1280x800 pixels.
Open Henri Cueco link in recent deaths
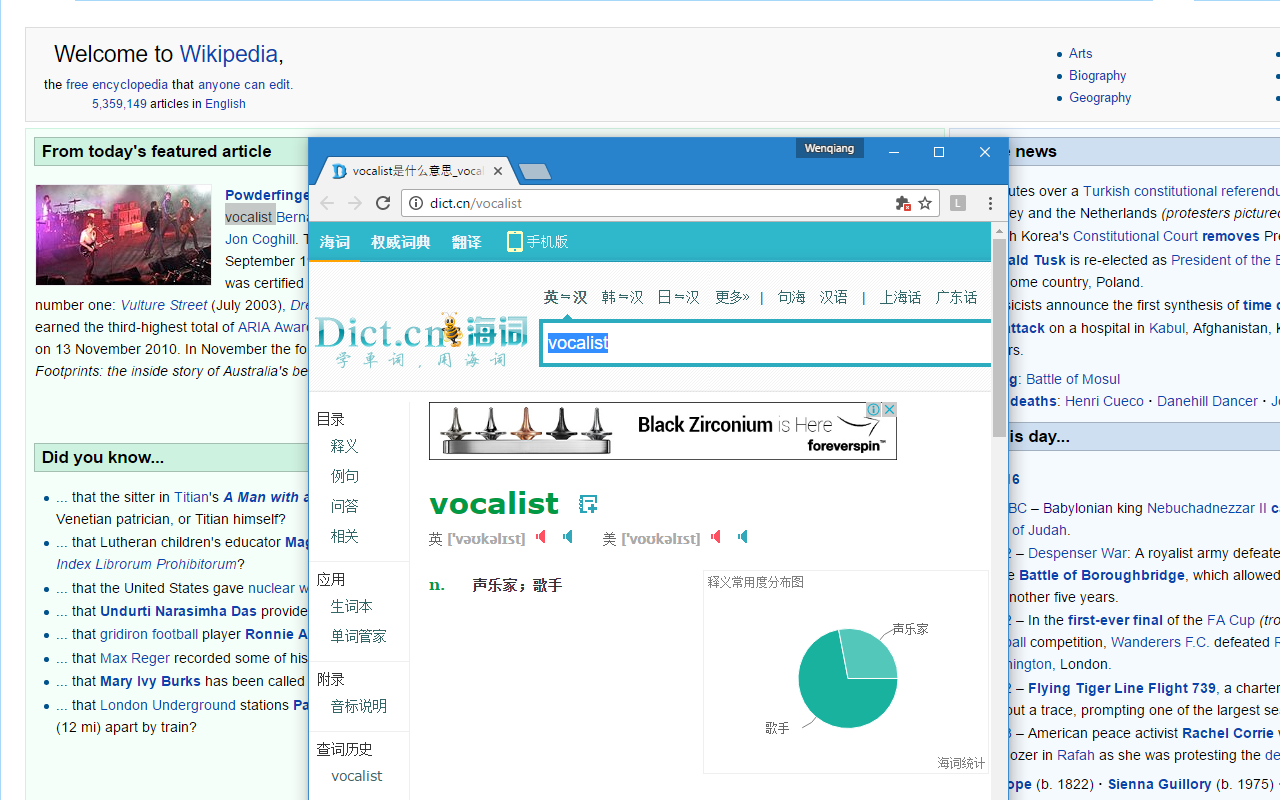(1105, 401)
